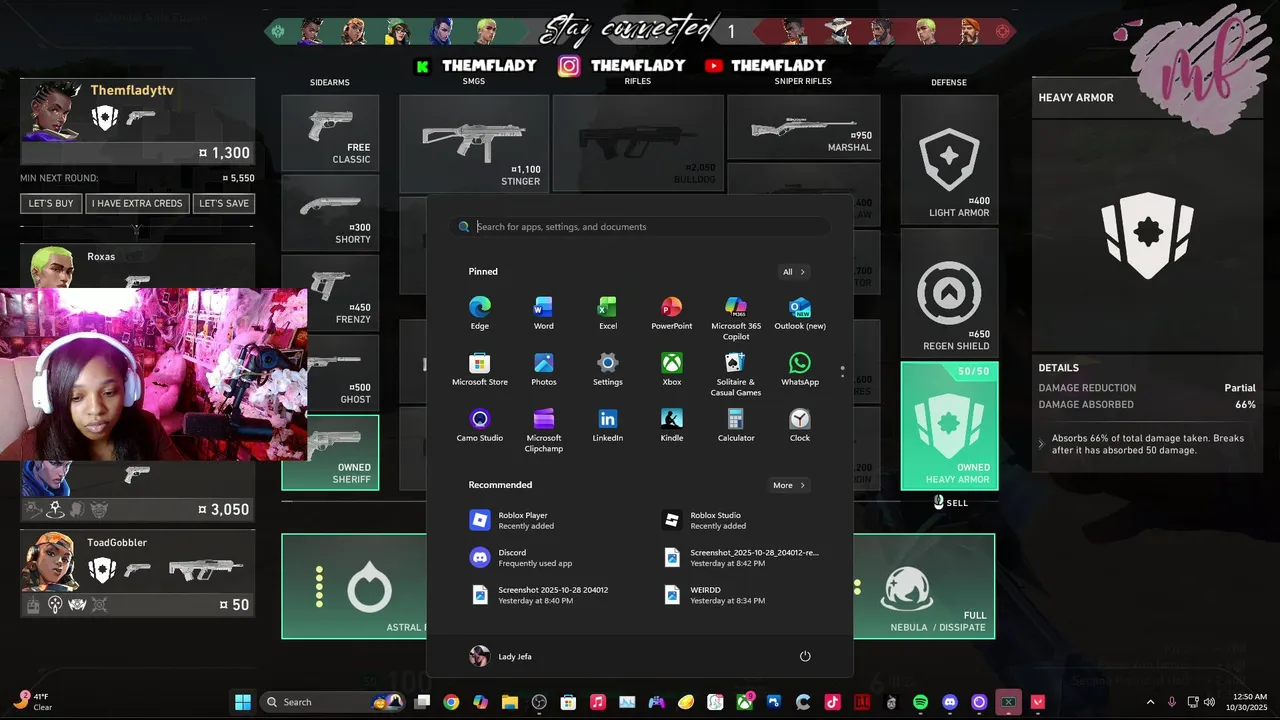Open Edge from pinned apps

(x=480, y=313)
